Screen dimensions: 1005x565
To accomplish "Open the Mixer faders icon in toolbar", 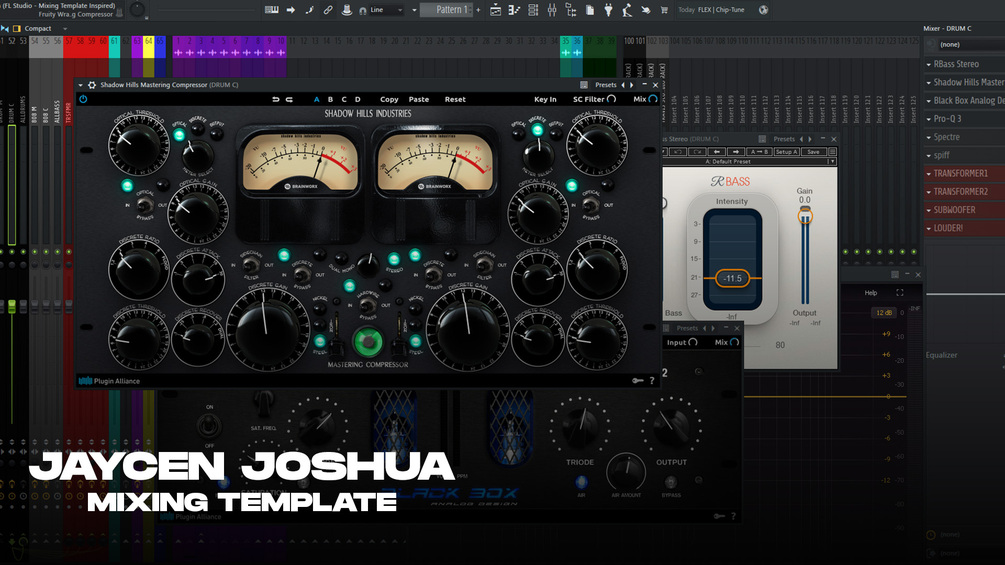I will [552, 10].
